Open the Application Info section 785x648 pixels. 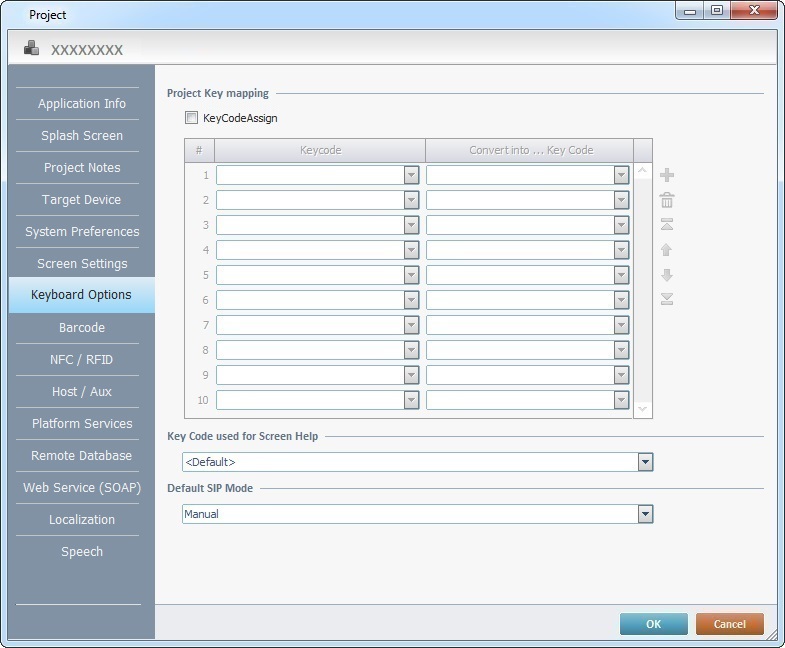coord(81,103)
